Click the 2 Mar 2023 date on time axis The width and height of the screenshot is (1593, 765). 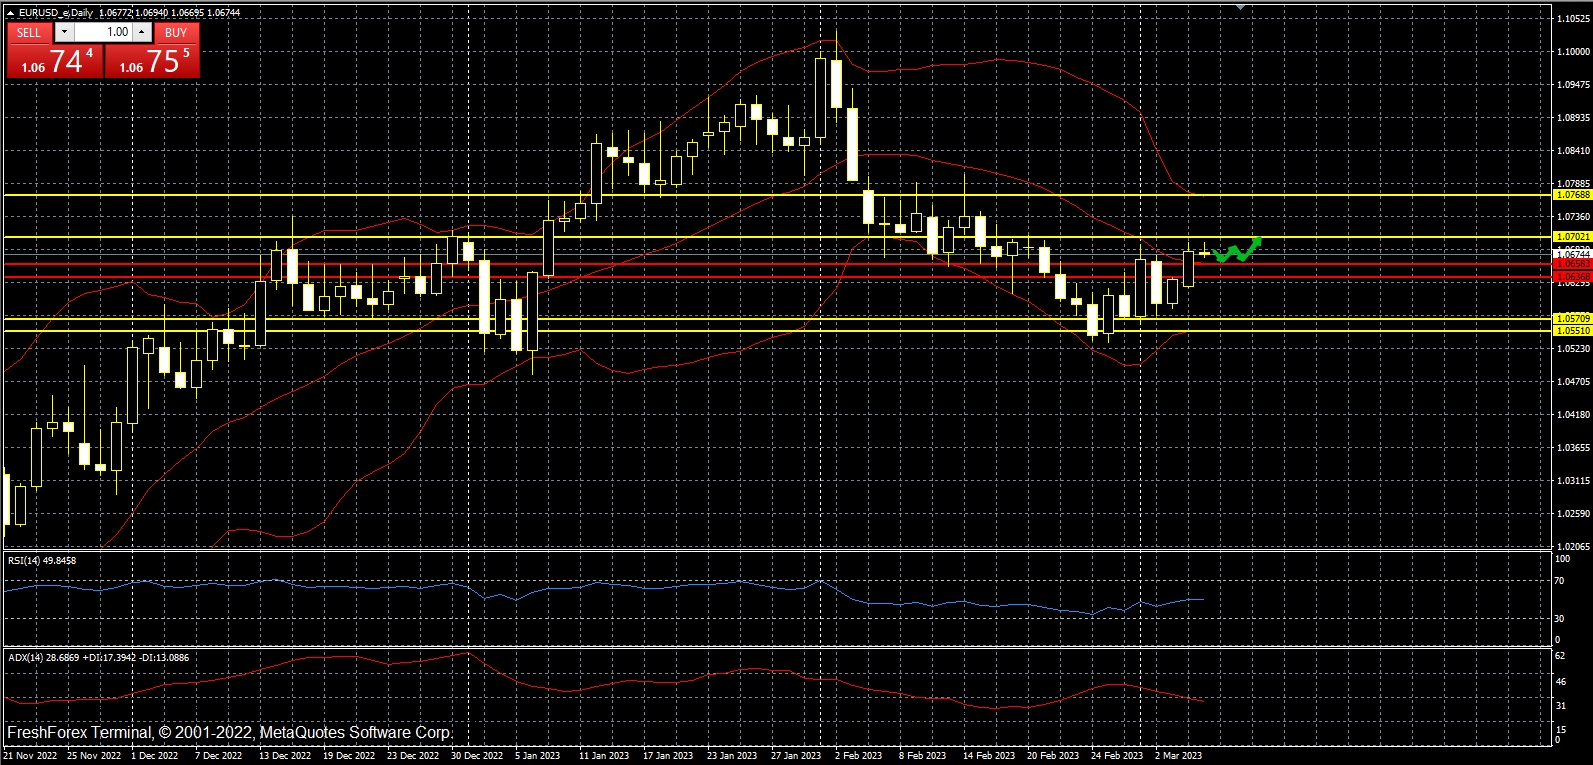[x=1178, y=756]
